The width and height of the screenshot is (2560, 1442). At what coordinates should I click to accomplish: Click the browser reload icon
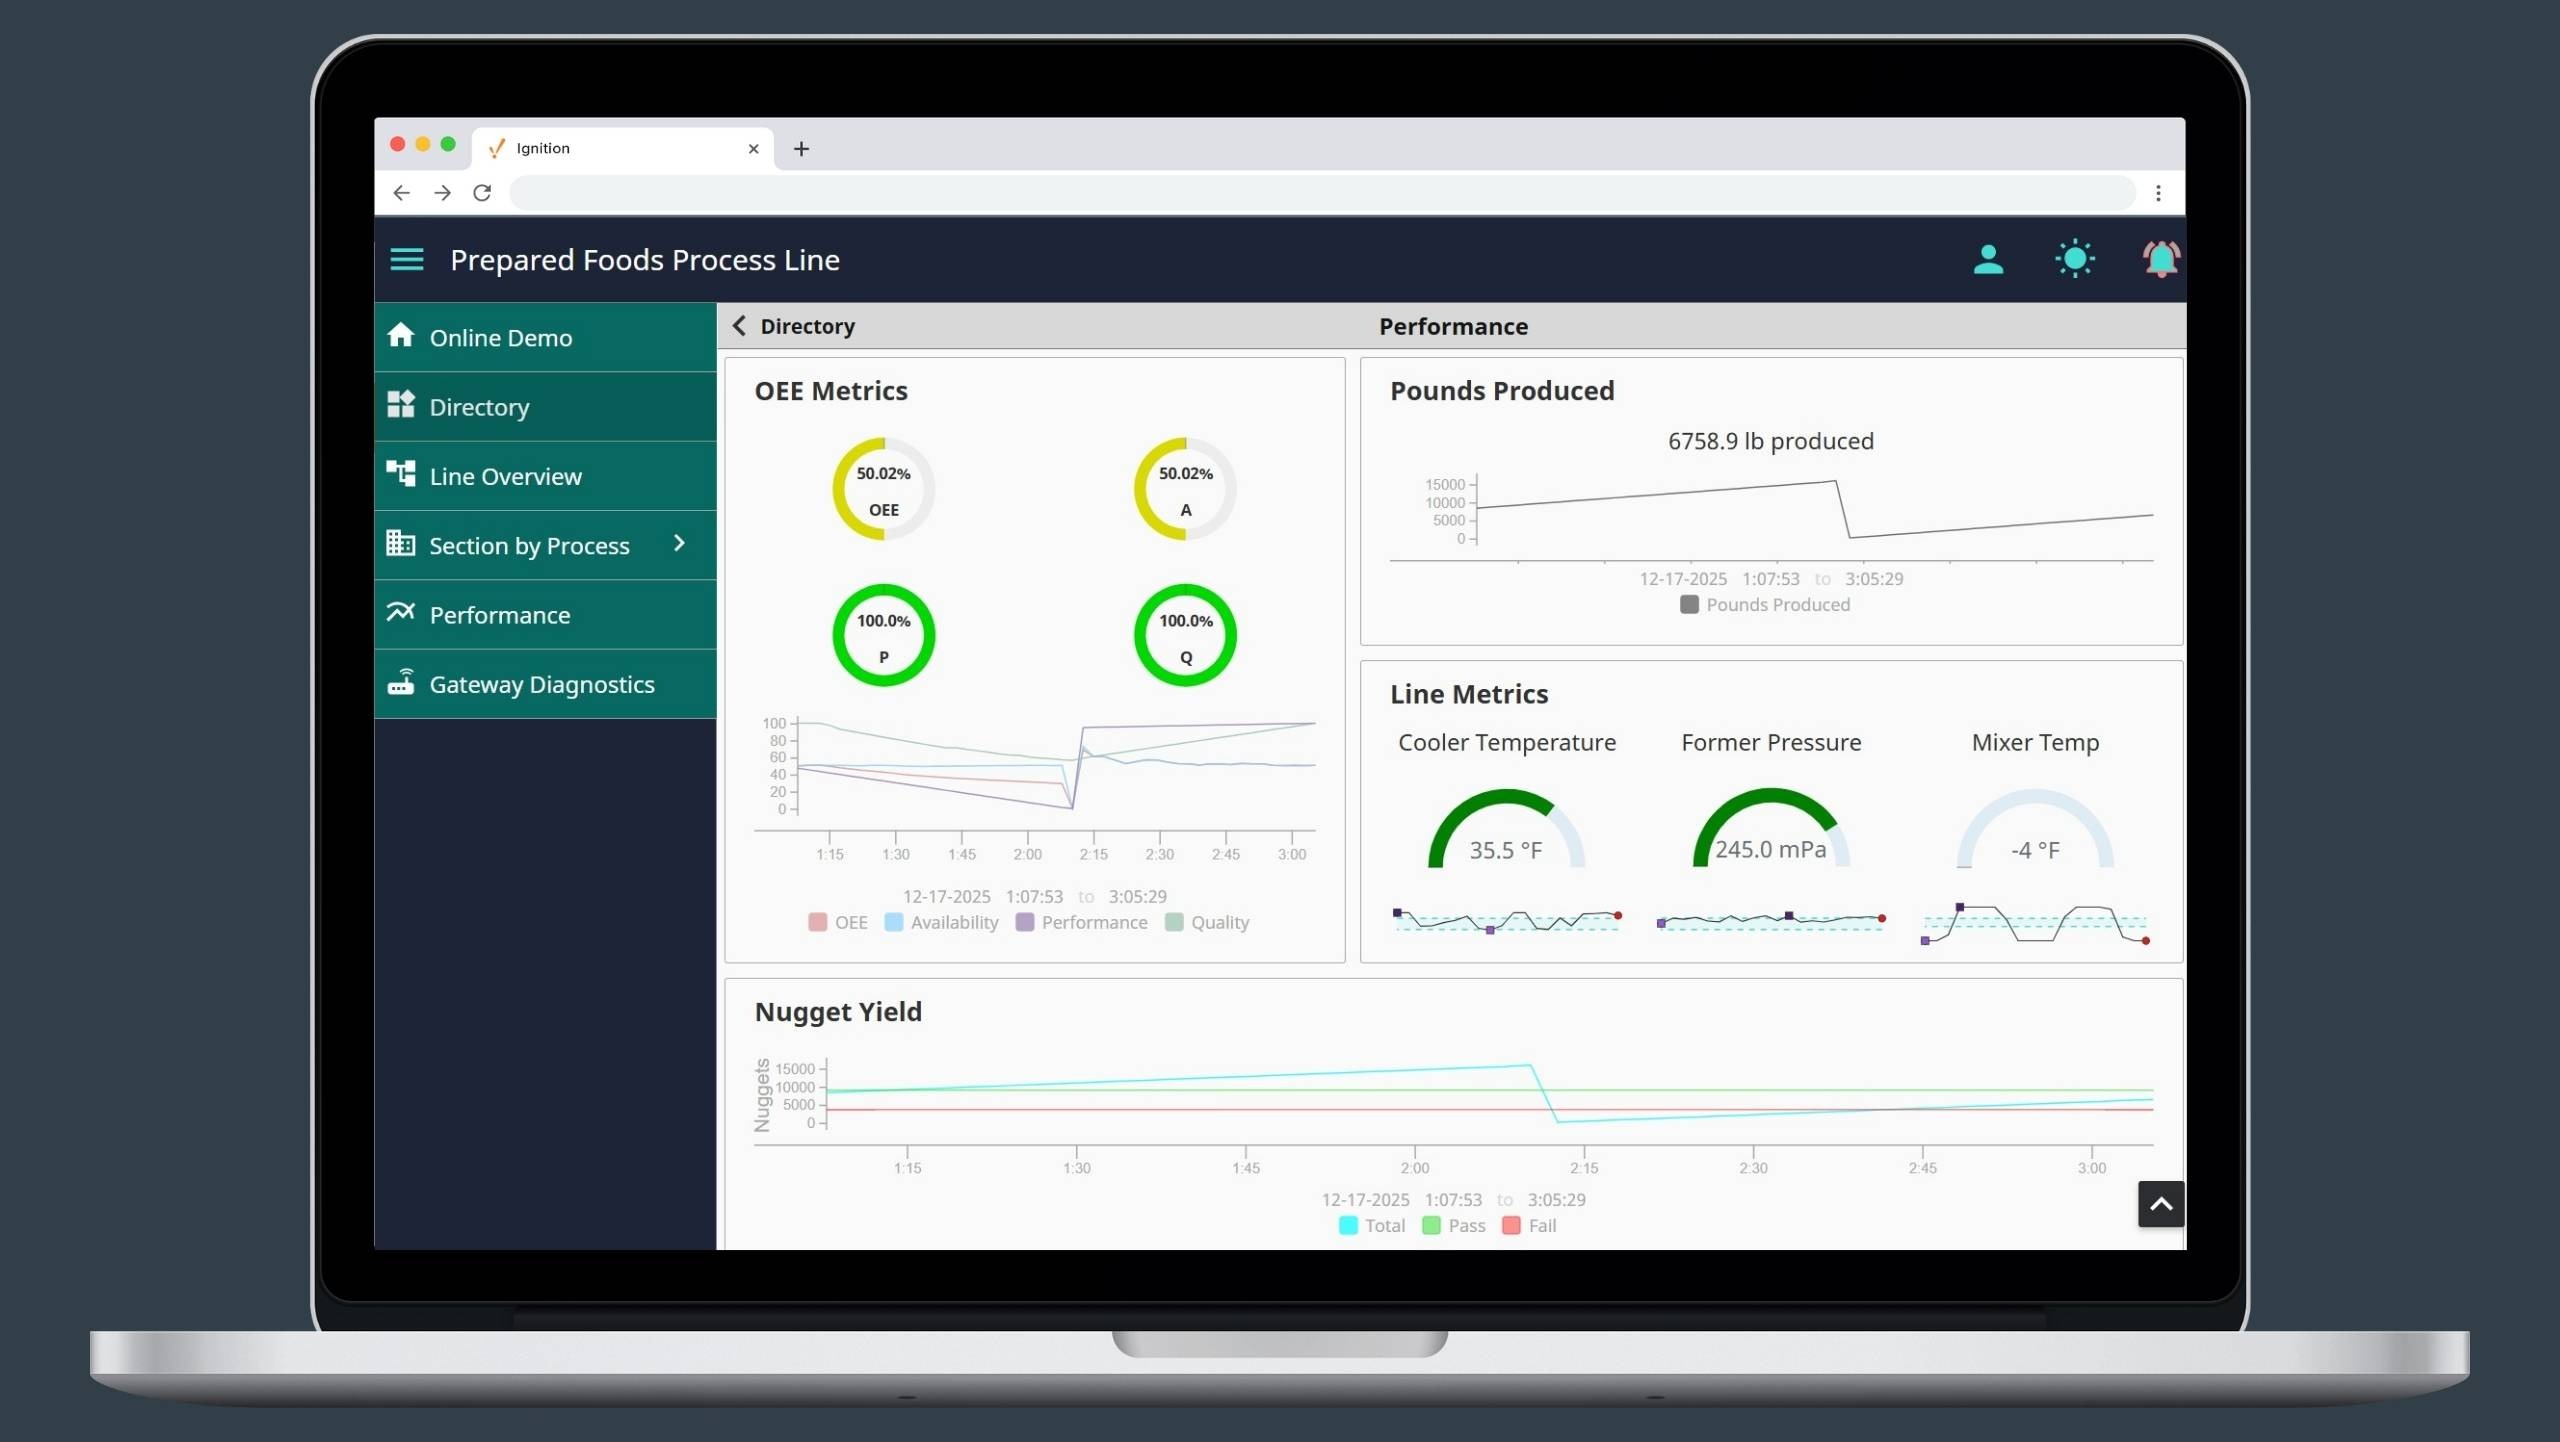point(483,193)
